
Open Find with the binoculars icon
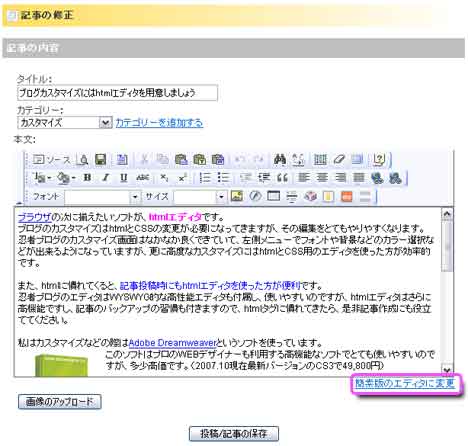tap(280, 160)
